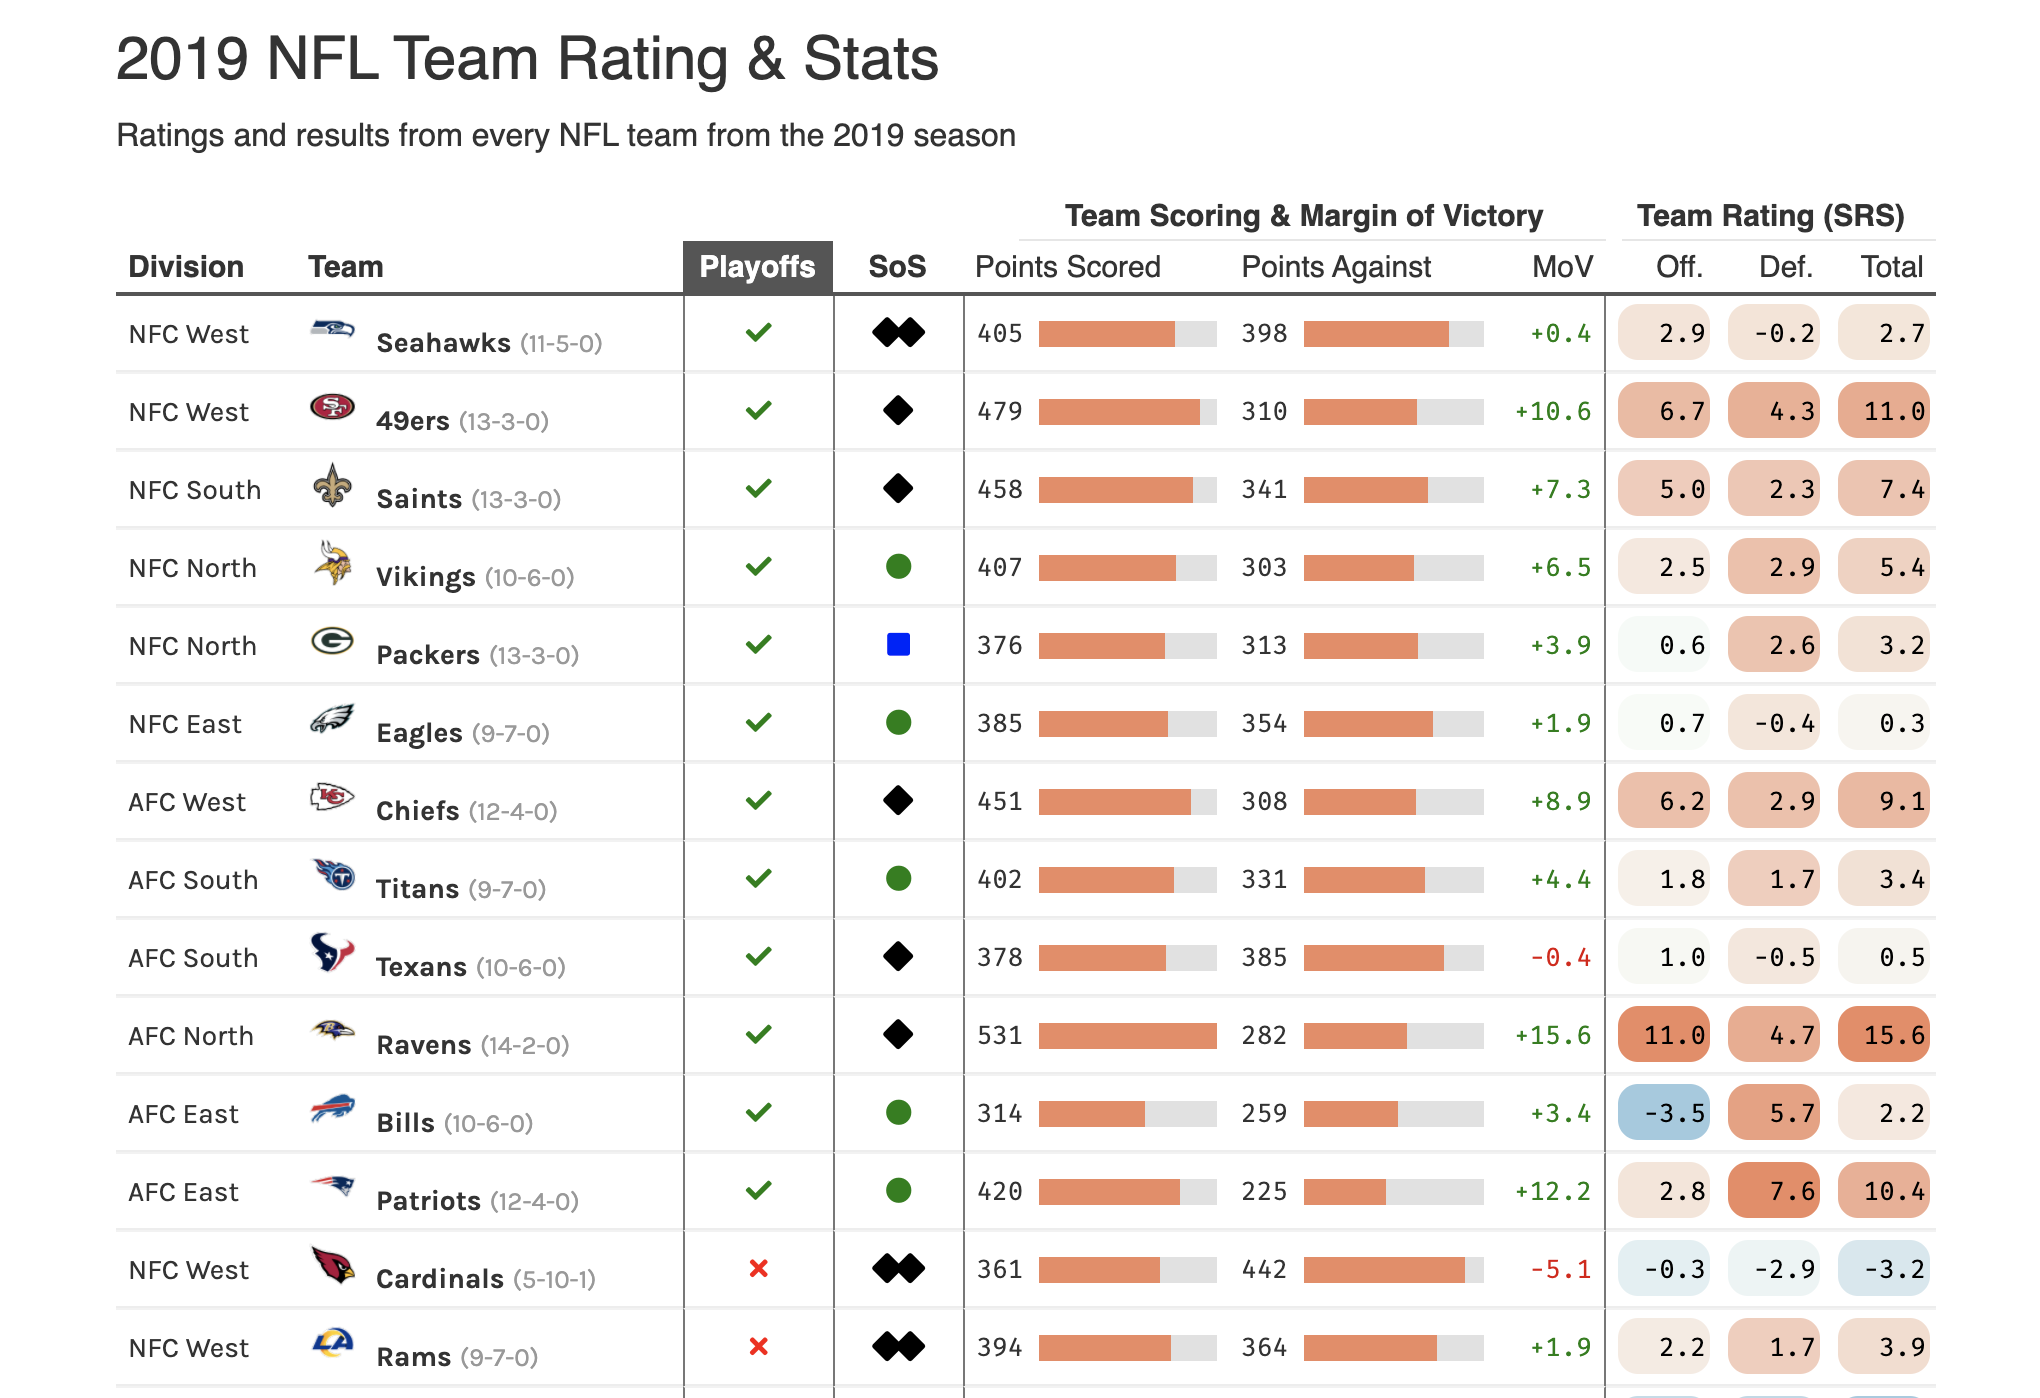Click the Chiefs arrowhead logo

pos(332,797)
